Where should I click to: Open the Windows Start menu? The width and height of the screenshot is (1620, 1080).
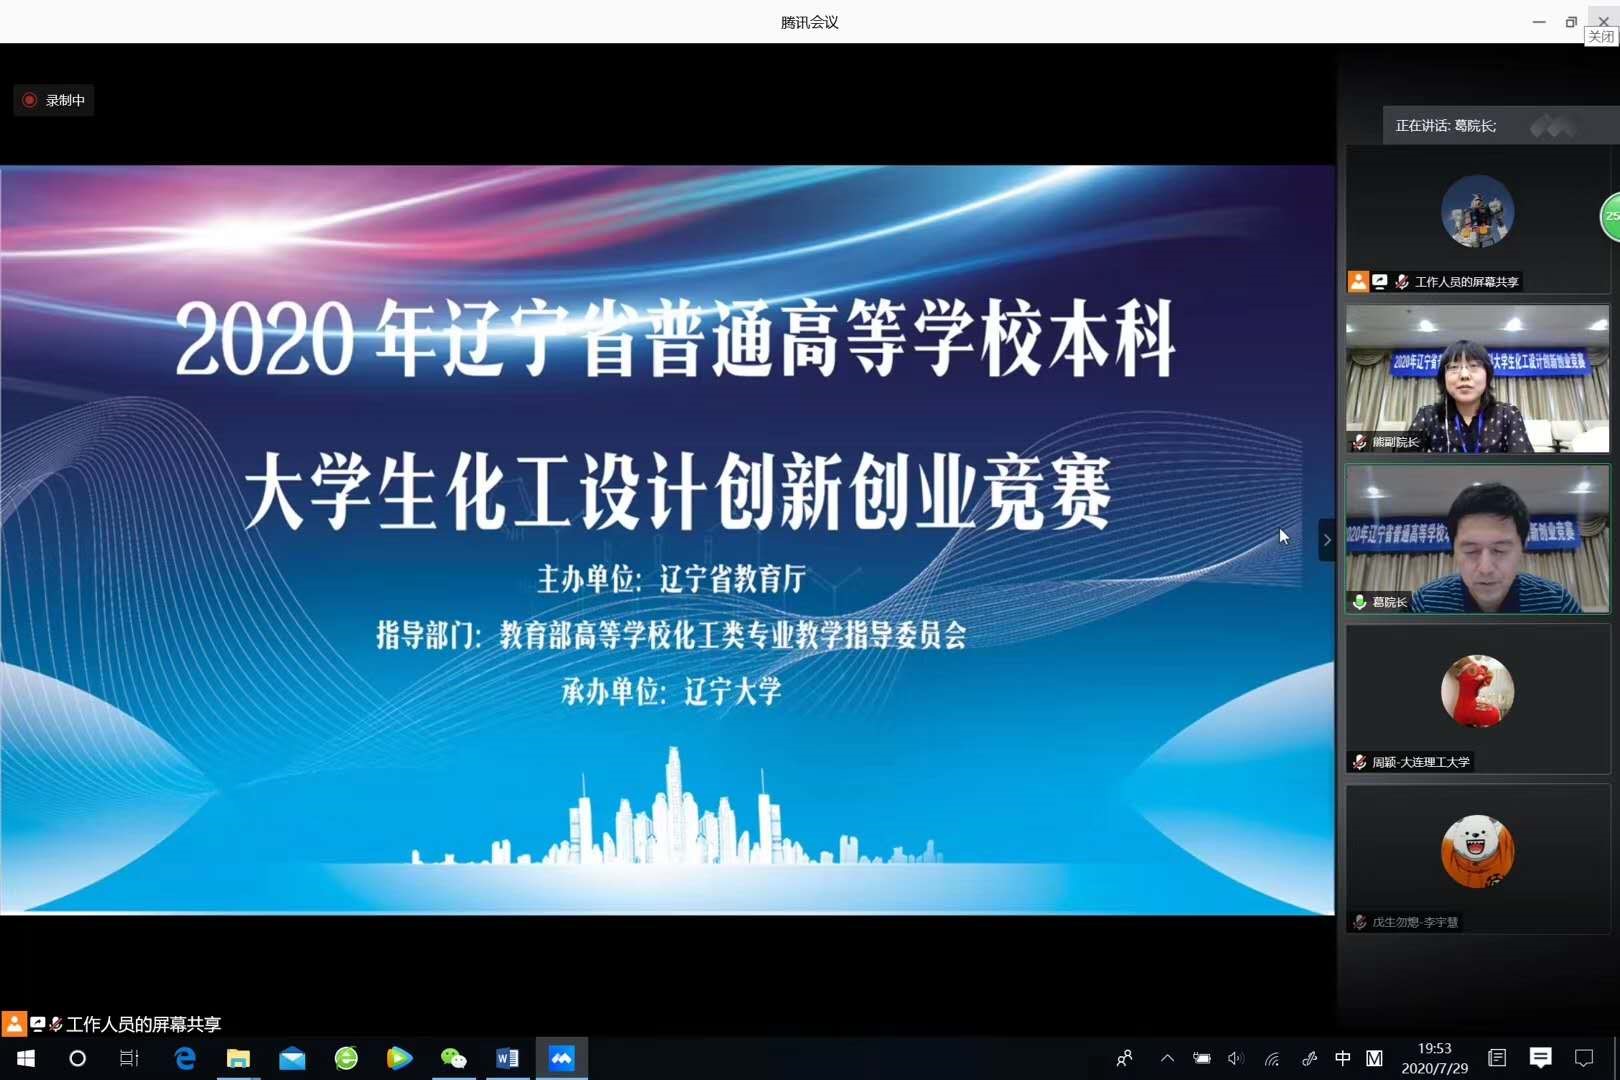pyautogui.click(x=25, y=1058)
